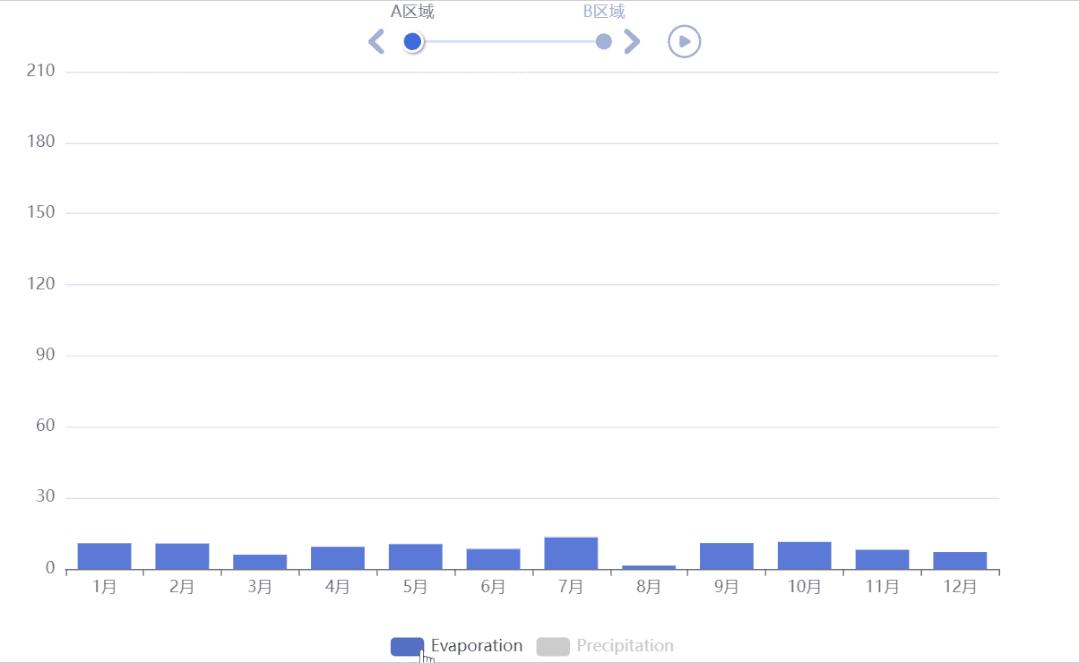Select the A区域 timeline point
Screen dimensions: 1079x663
412,41
